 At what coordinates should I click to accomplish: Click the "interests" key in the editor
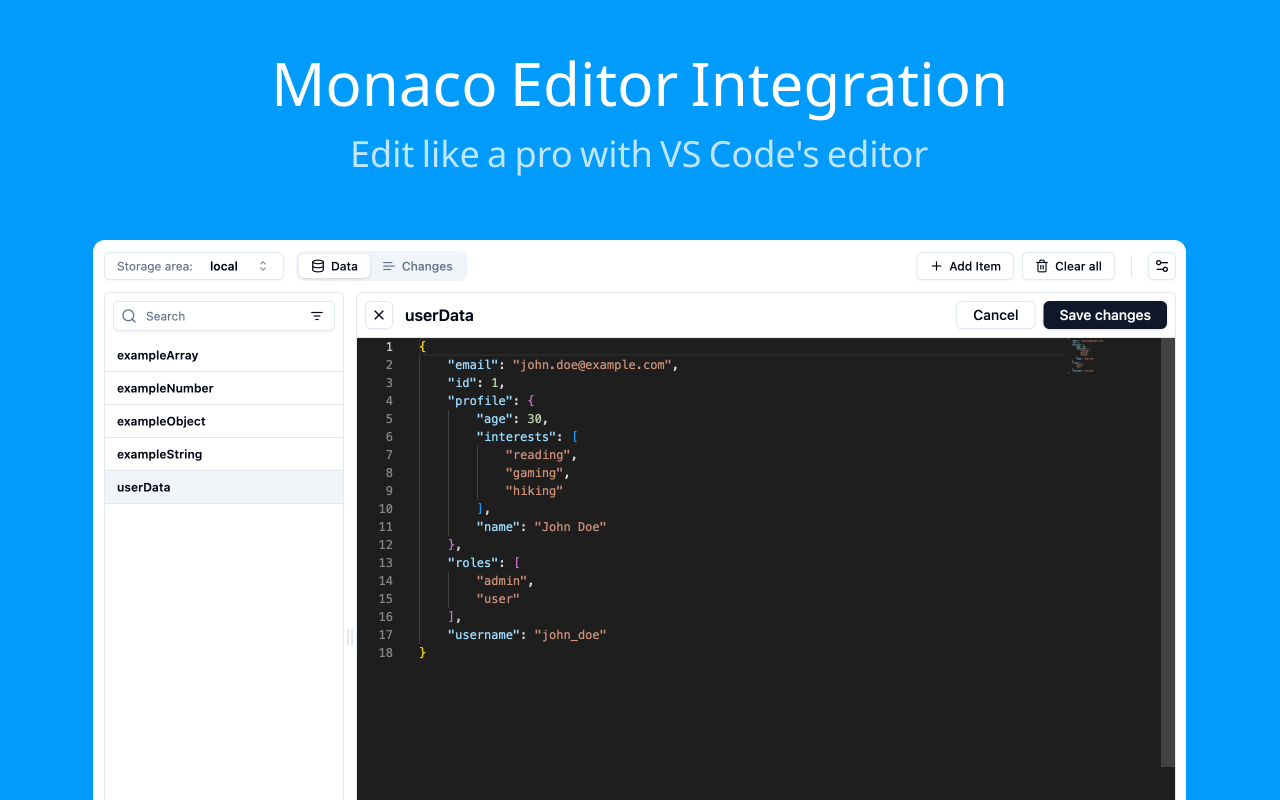516,437
